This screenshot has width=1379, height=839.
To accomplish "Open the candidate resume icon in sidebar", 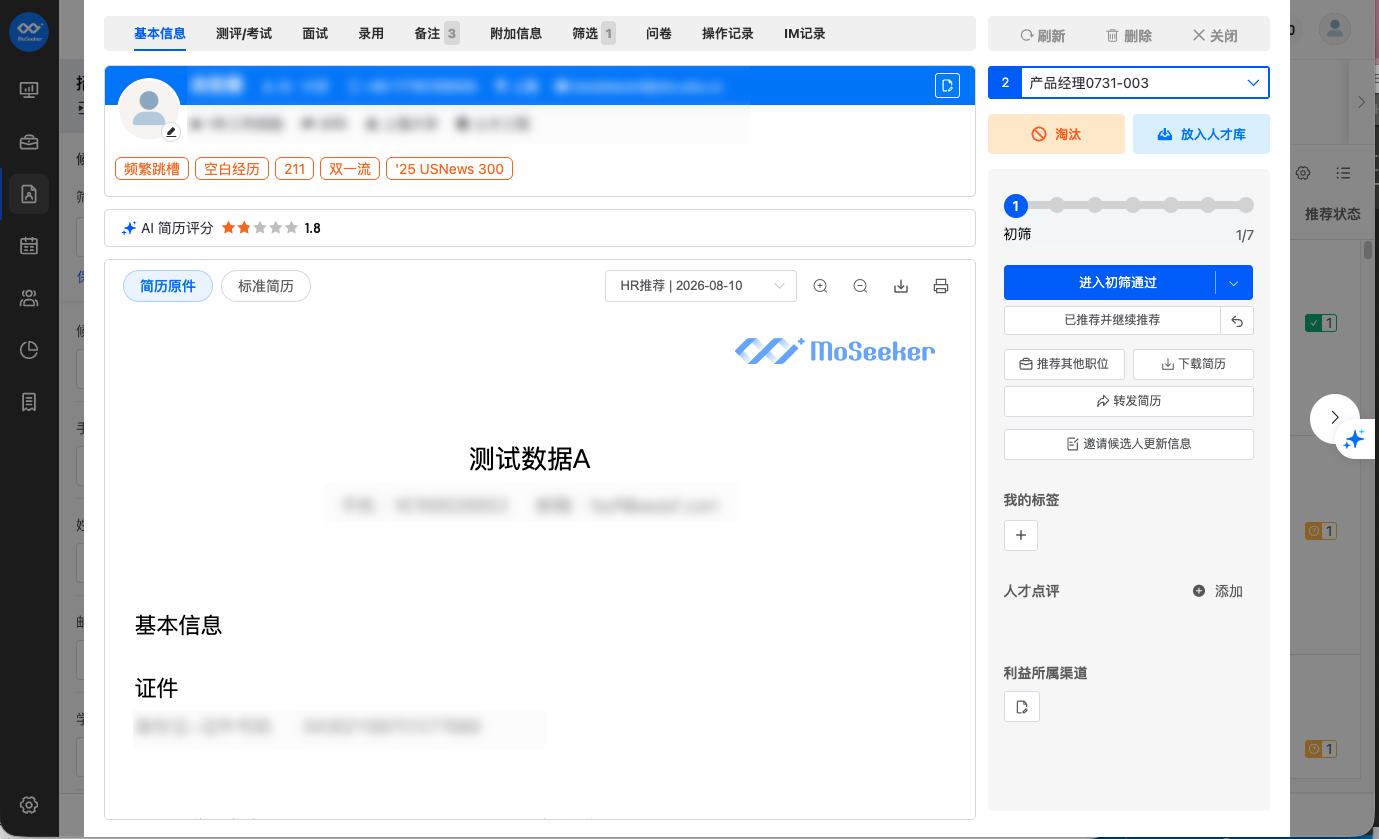I will tap(29, 194).
